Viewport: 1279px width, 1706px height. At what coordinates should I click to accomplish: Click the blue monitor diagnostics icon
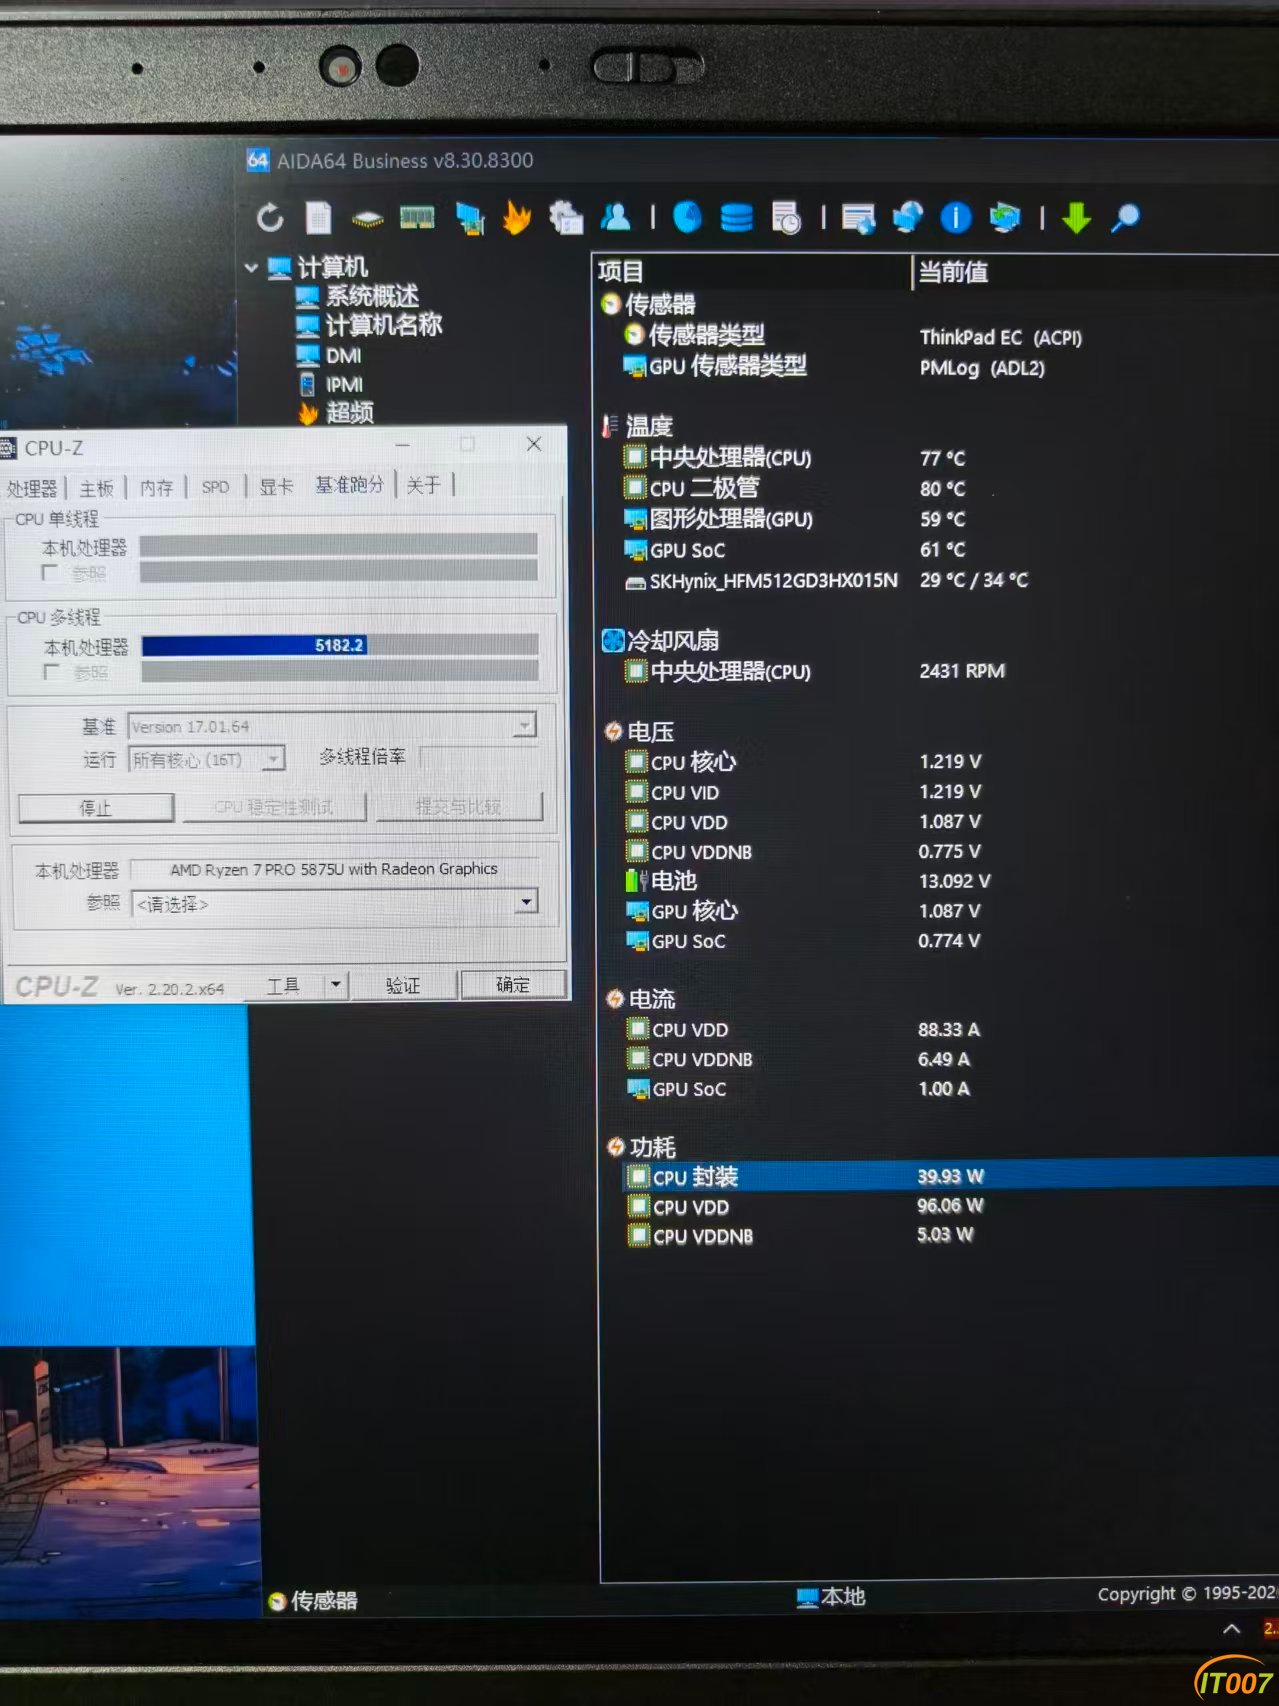pos(469,218)
